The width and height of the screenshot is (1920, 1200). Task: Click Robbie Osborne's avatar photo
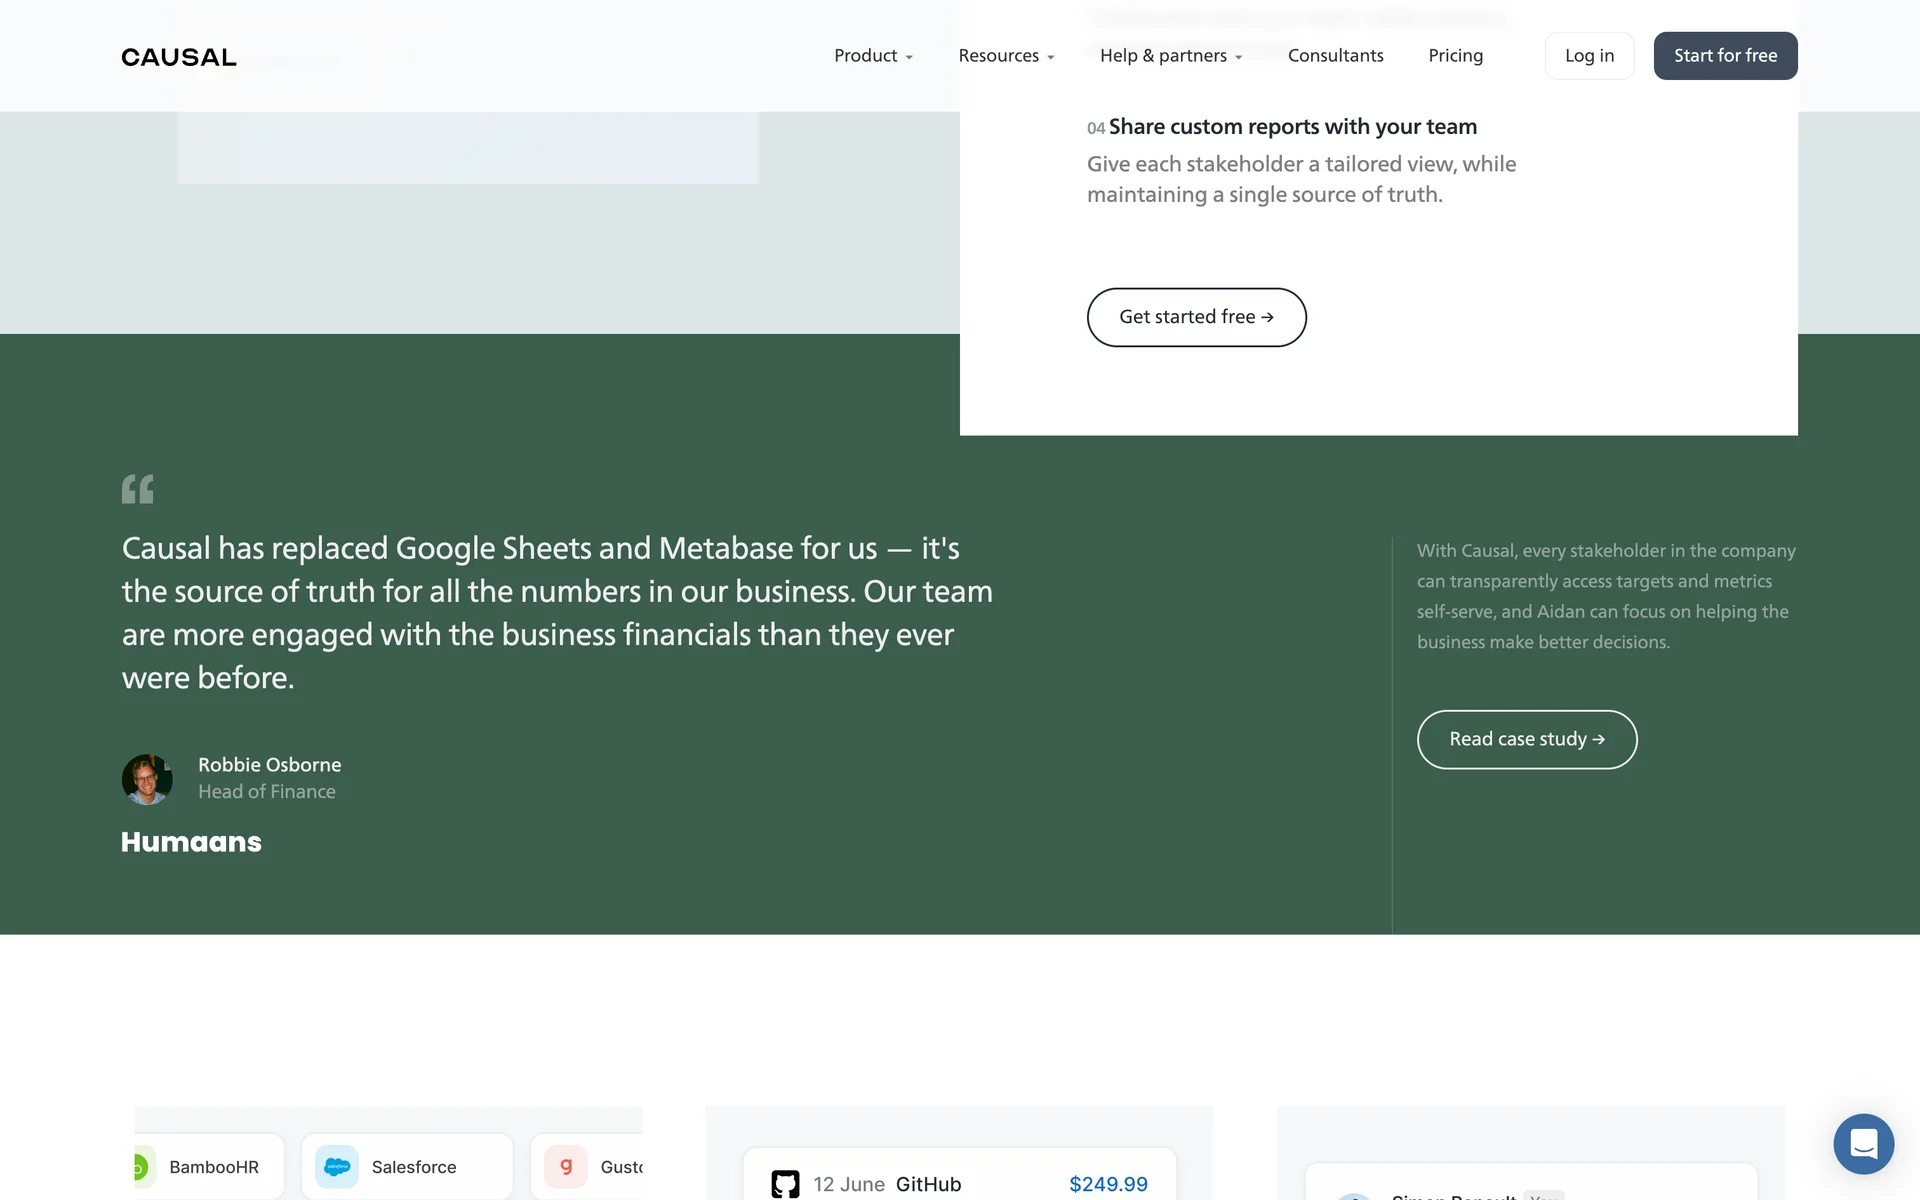(x=147, y=779)
